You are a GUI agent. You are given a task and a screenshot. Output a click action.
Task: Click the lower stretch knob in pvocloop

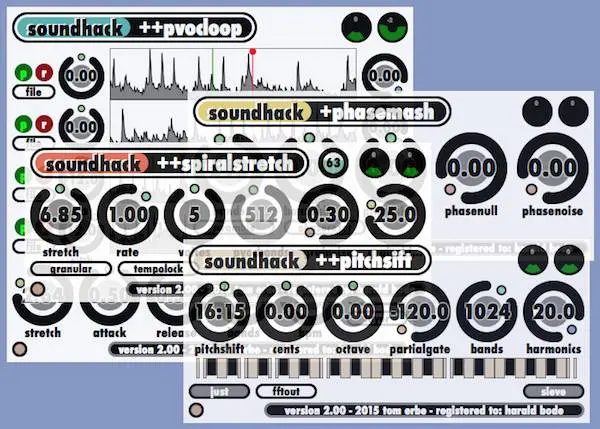42,306
